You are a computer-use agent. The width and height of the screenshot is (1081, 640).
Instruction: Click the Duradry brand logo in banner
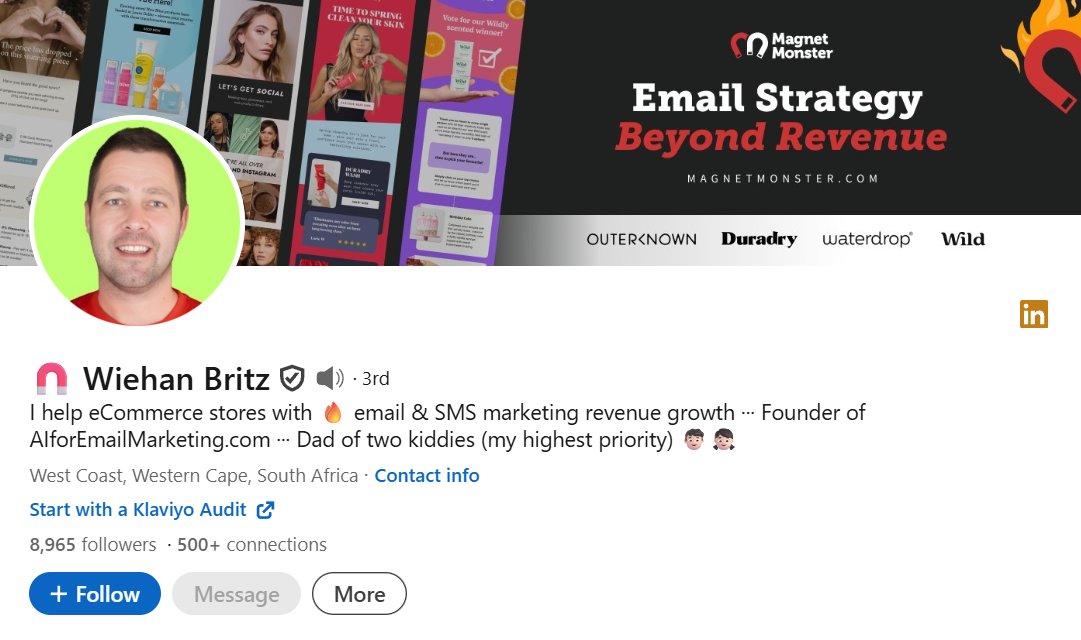pyautogui.click(x=759, y=239)
